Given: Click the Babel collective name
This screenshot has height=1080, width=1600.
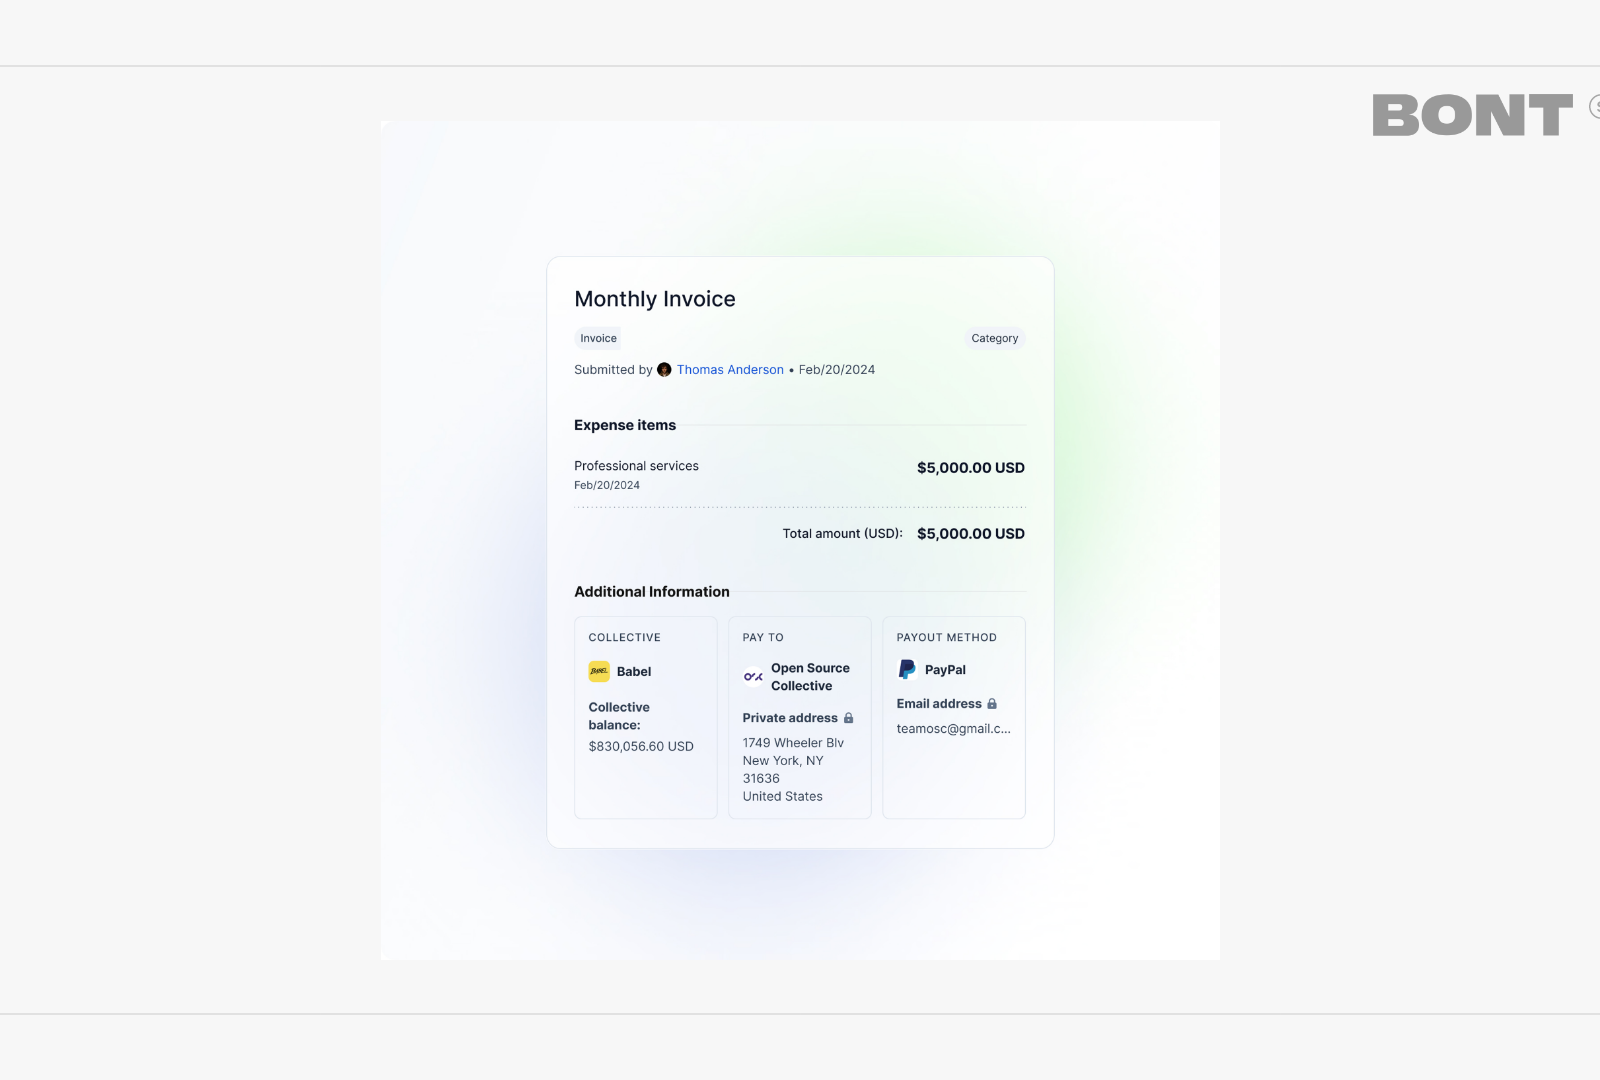Looking at the screenshot, I should pos(634,671).
